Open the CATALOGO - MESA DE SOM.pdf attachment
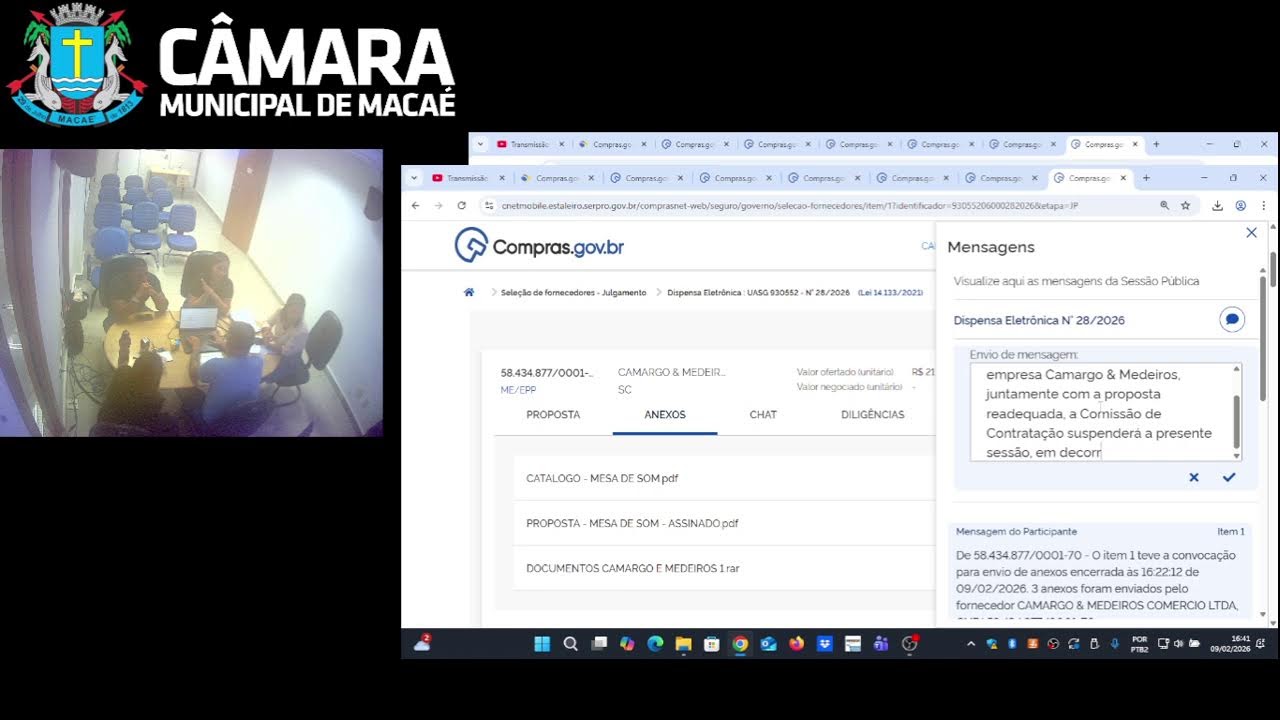The height and width of the screenshot is (720, 1280). pos(602,478)
